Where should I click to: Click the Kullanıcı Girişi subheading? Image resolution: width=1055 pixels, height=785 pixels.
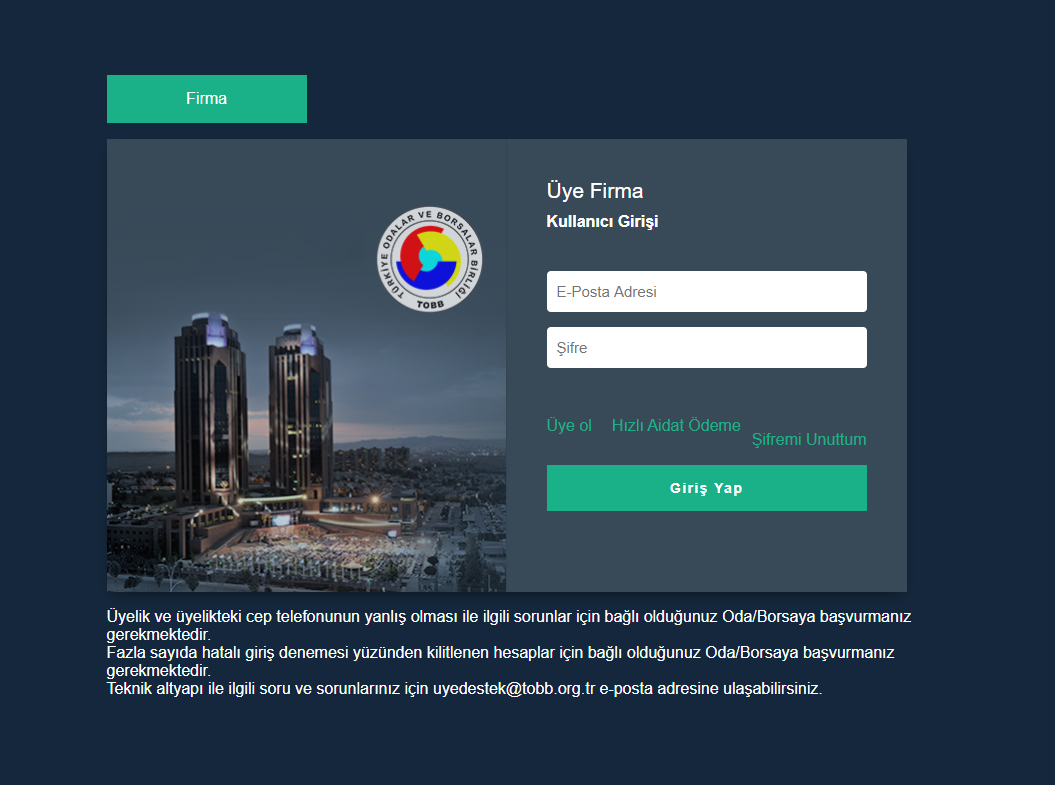[x=602, y=221]
